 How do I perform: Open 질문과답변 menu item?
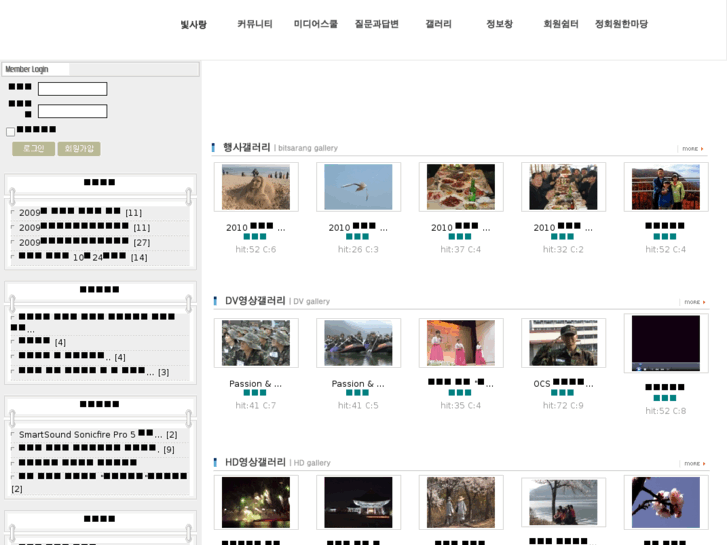(376, 24)
